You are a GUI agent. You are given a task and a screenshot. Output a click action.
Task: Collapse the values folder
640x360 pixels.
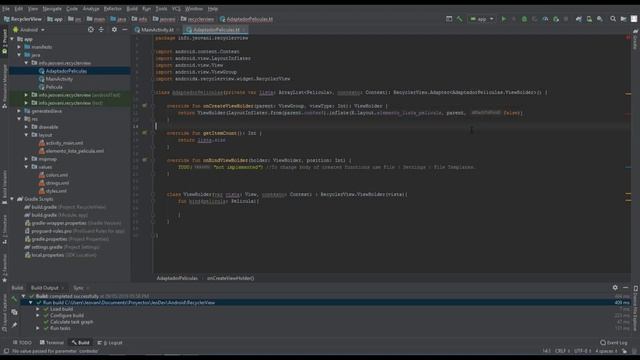tap(27, 167)
